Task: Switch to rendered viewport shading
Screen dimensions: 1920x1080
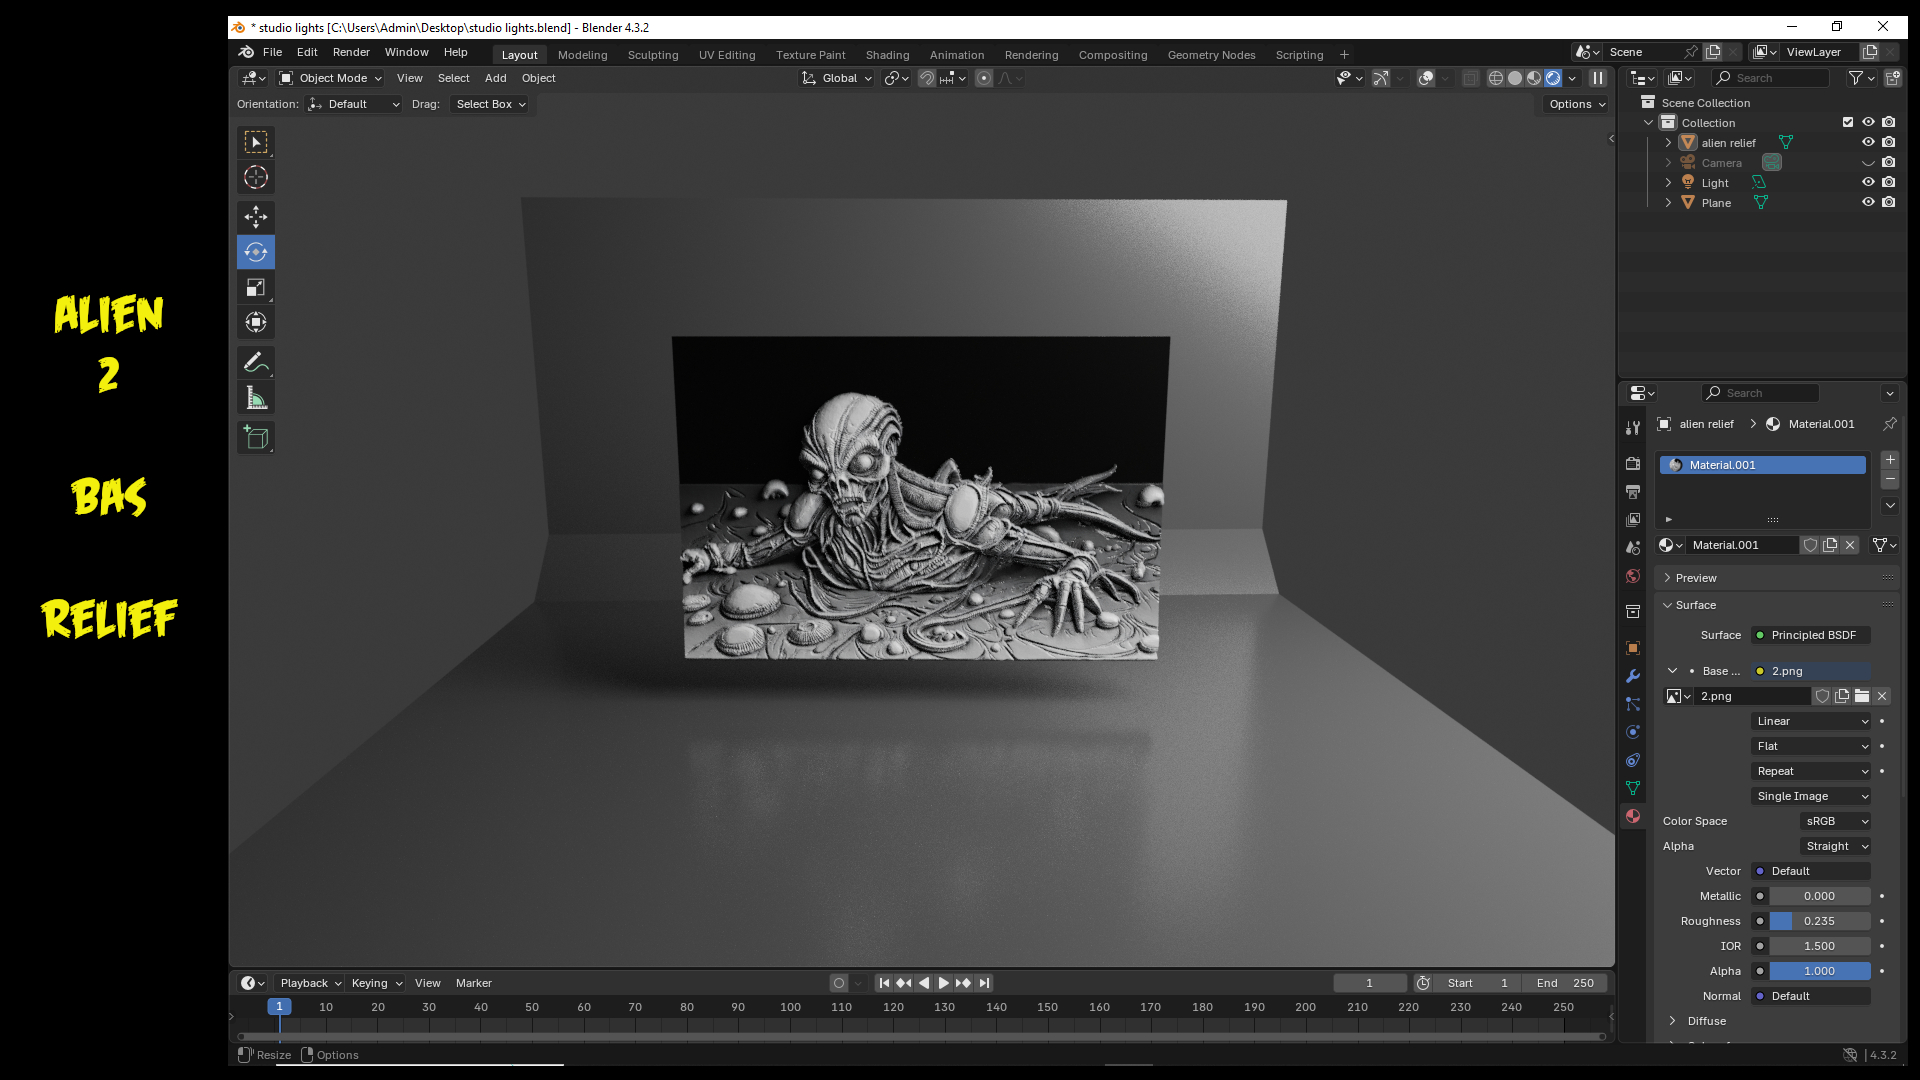Action: tap(1553, 78)
